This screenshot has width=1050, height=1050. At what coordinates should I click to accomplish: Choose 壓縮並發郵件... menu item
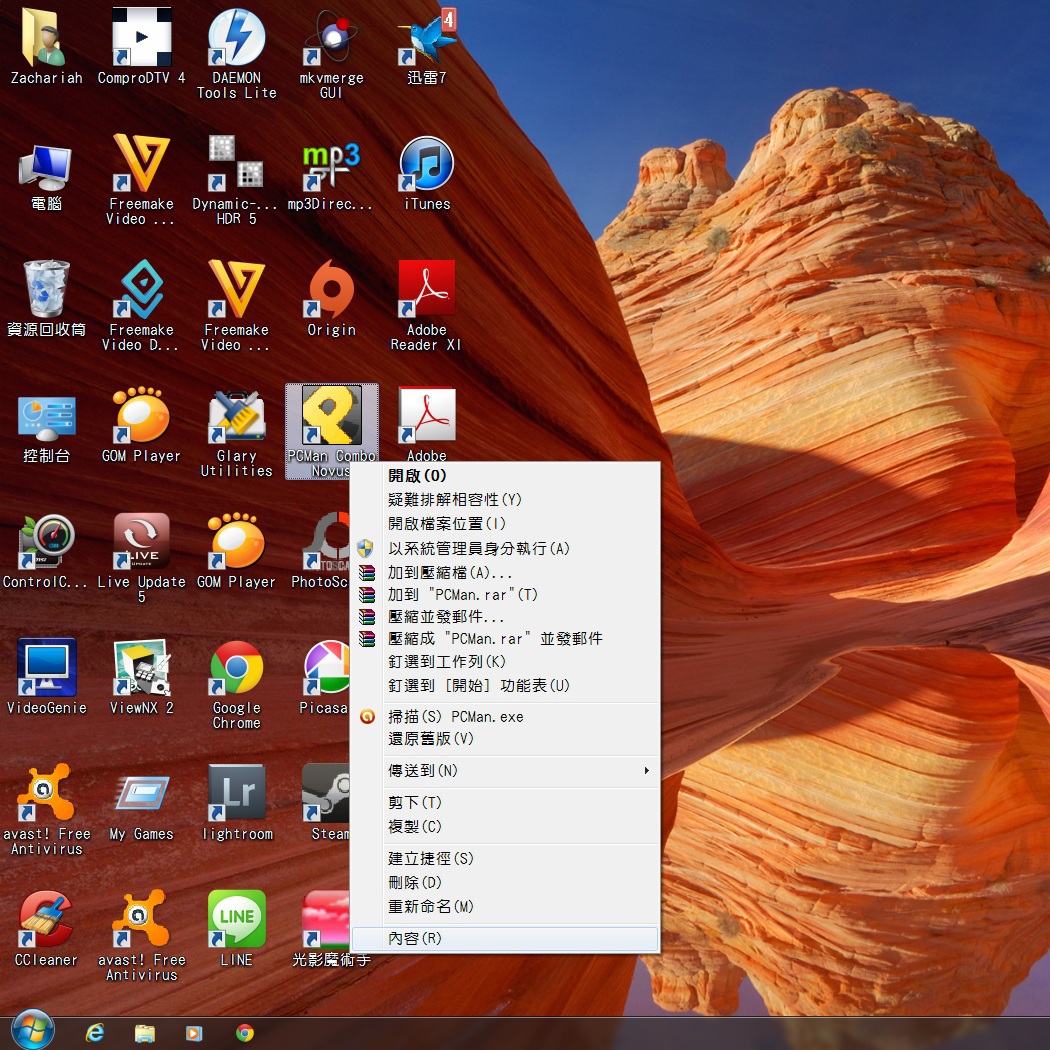(505, 617)
